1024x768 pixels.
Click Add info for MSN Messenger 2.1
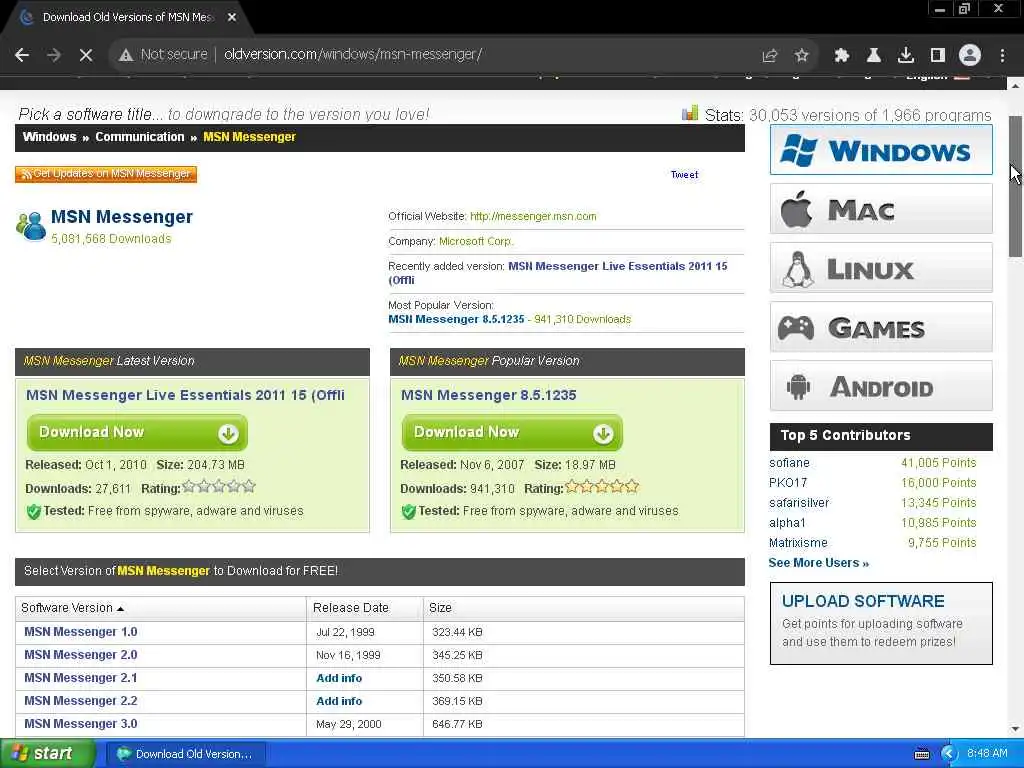click(x=339, y=678)
